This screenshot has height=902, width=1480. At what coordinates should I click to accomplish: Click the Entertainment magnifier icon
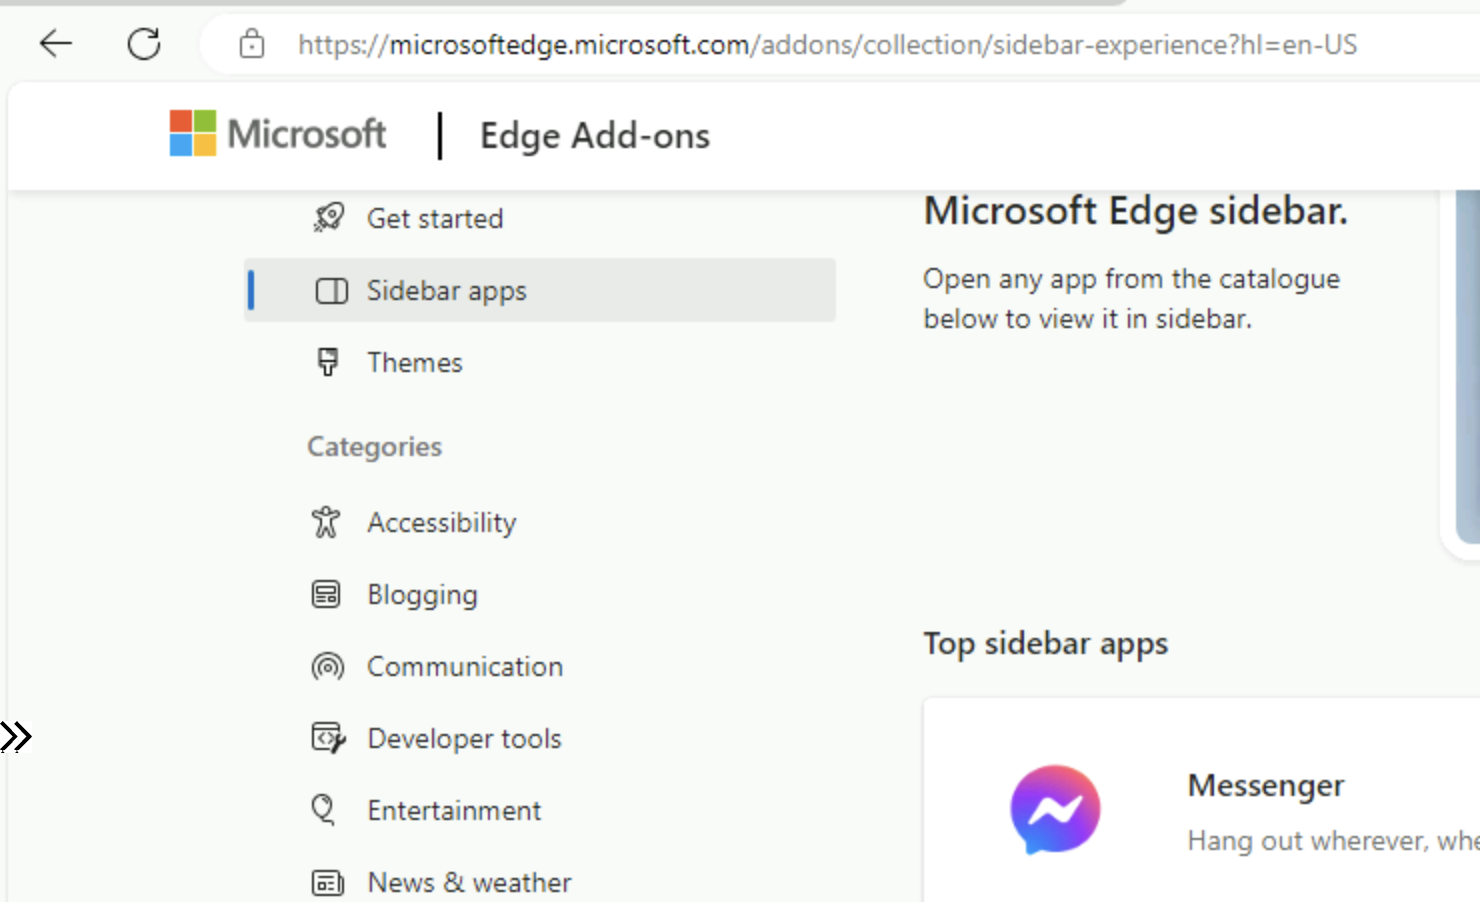pos(323,809)
